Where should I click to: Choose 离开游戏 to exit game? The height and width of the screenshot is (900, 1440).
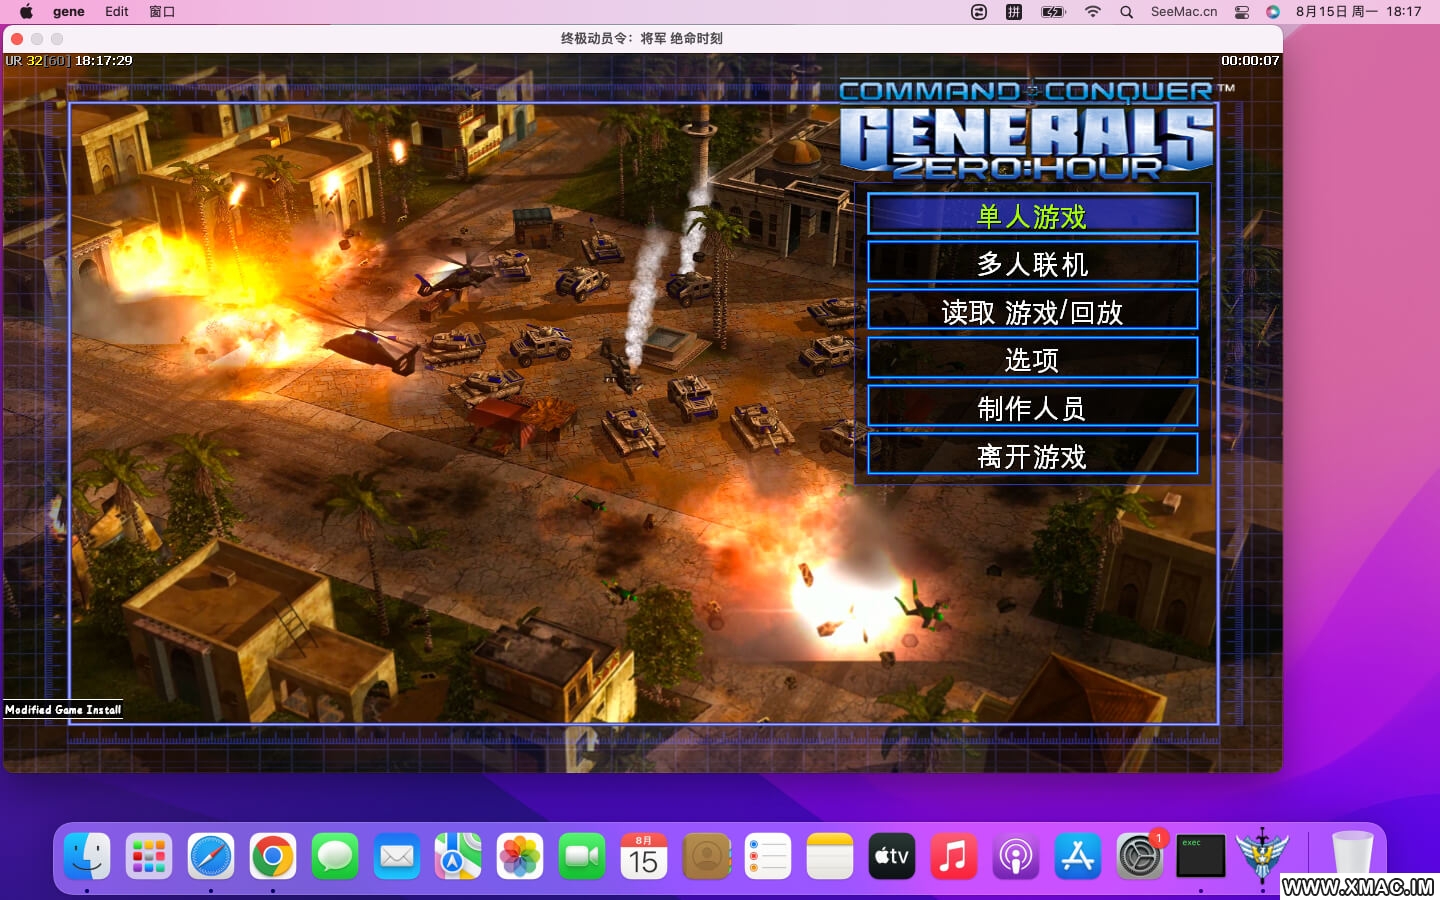pos(1032,454)
